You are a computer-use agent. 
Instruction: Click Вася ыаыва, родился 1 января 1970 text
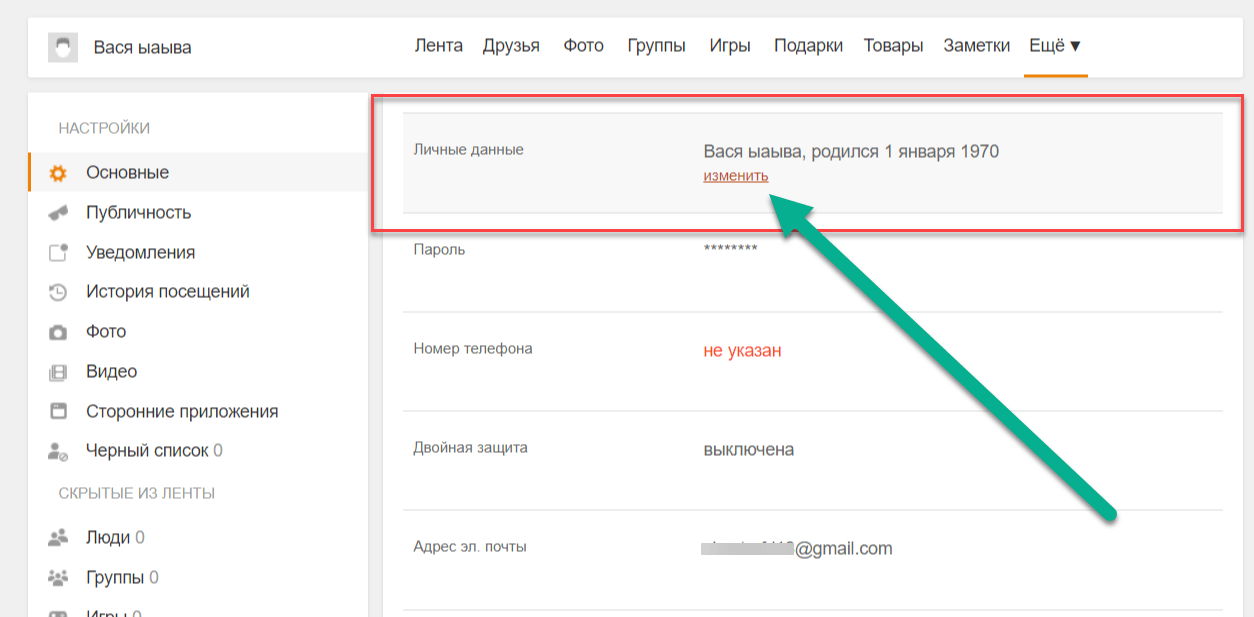click(x=851, y=152)
